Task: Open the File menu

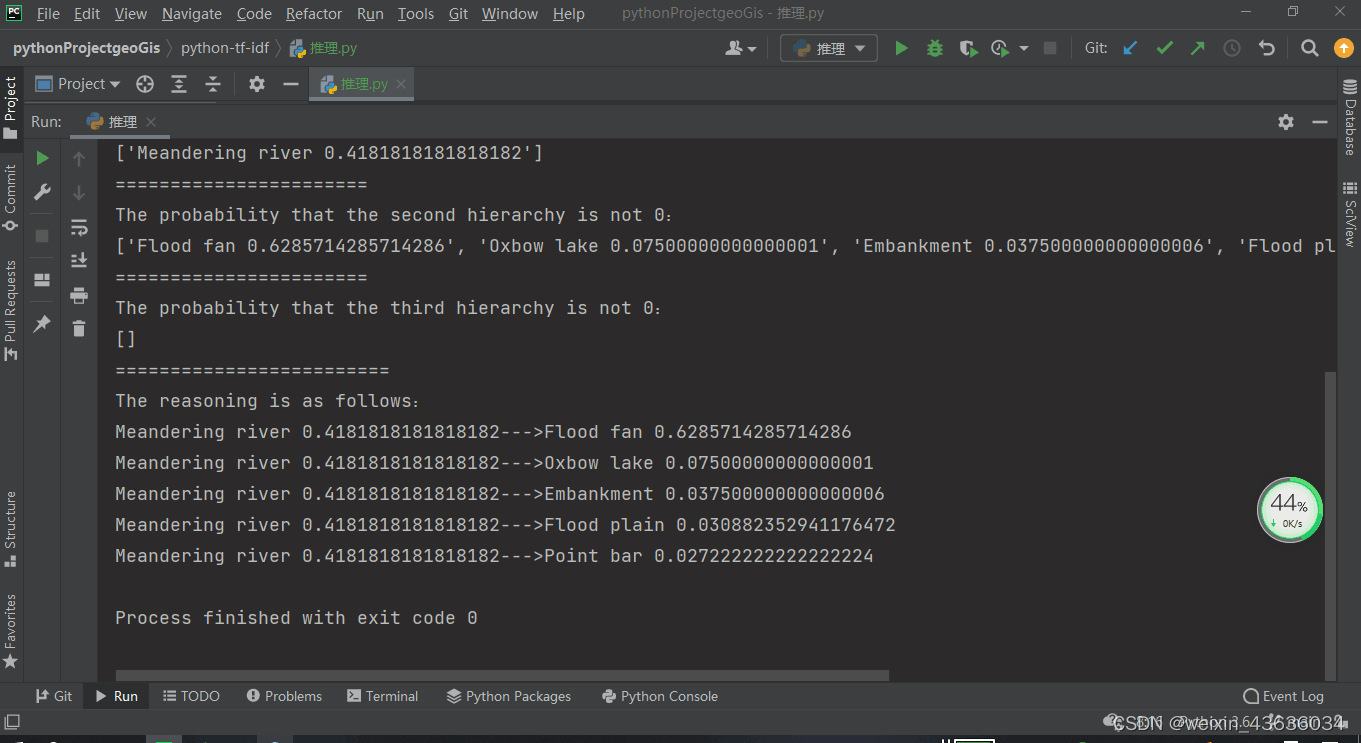Action: [x=48, y=14]
